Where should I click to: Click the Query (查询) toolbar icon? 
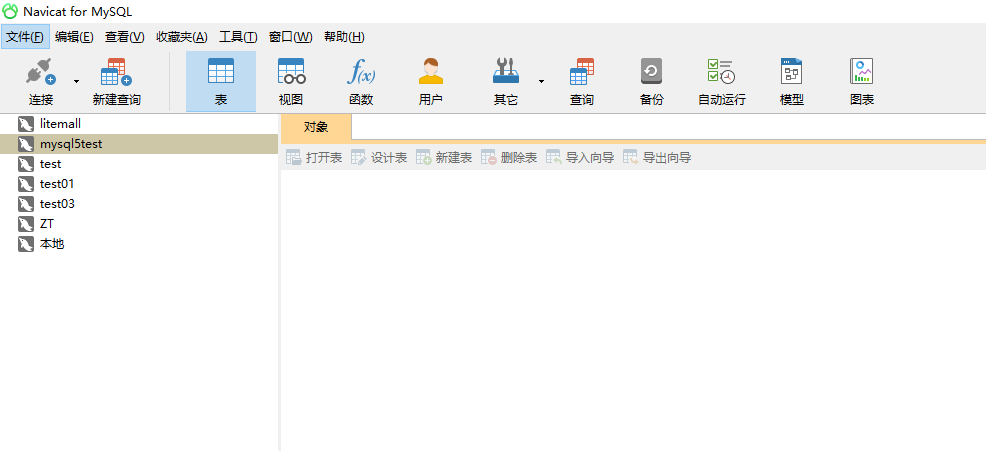coord(582,81)
